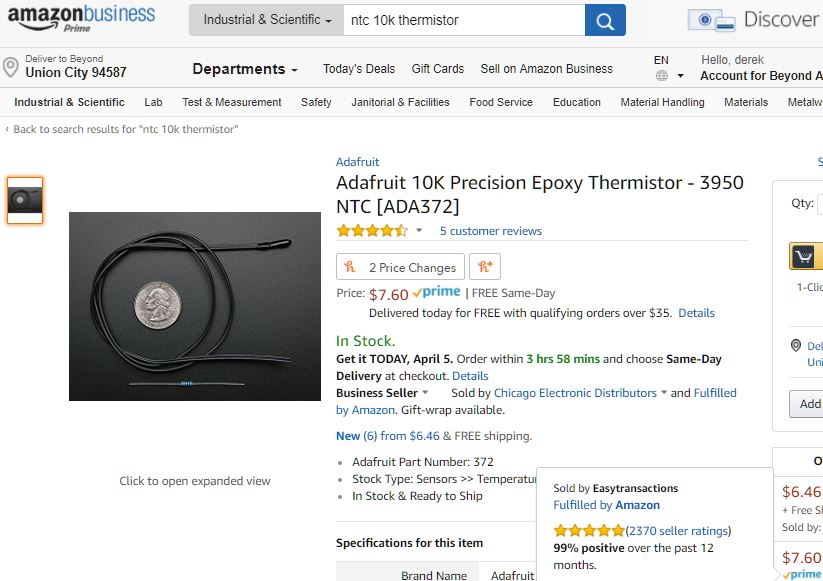Expand the Business Seller dropdown arrow
The height and width of the screenshot is (581, 823).
click(x=425, y=393)
